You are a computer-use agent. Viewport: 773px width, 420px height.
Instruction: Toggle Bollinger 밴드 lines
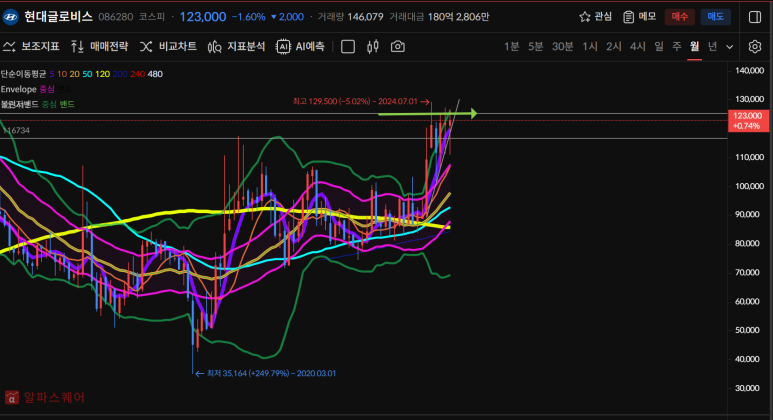tap(67, 105)
